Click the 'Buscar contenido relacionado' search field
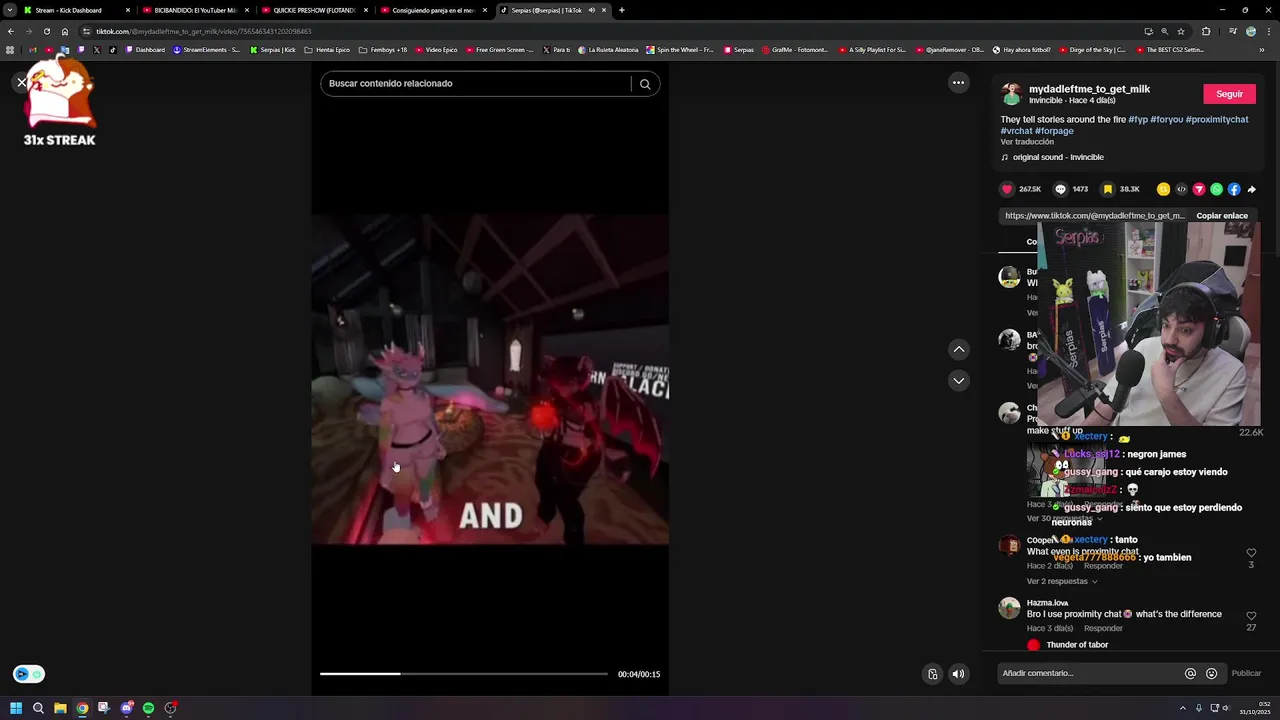Viewport: 1280px width, 720px height. click(475, 84)
